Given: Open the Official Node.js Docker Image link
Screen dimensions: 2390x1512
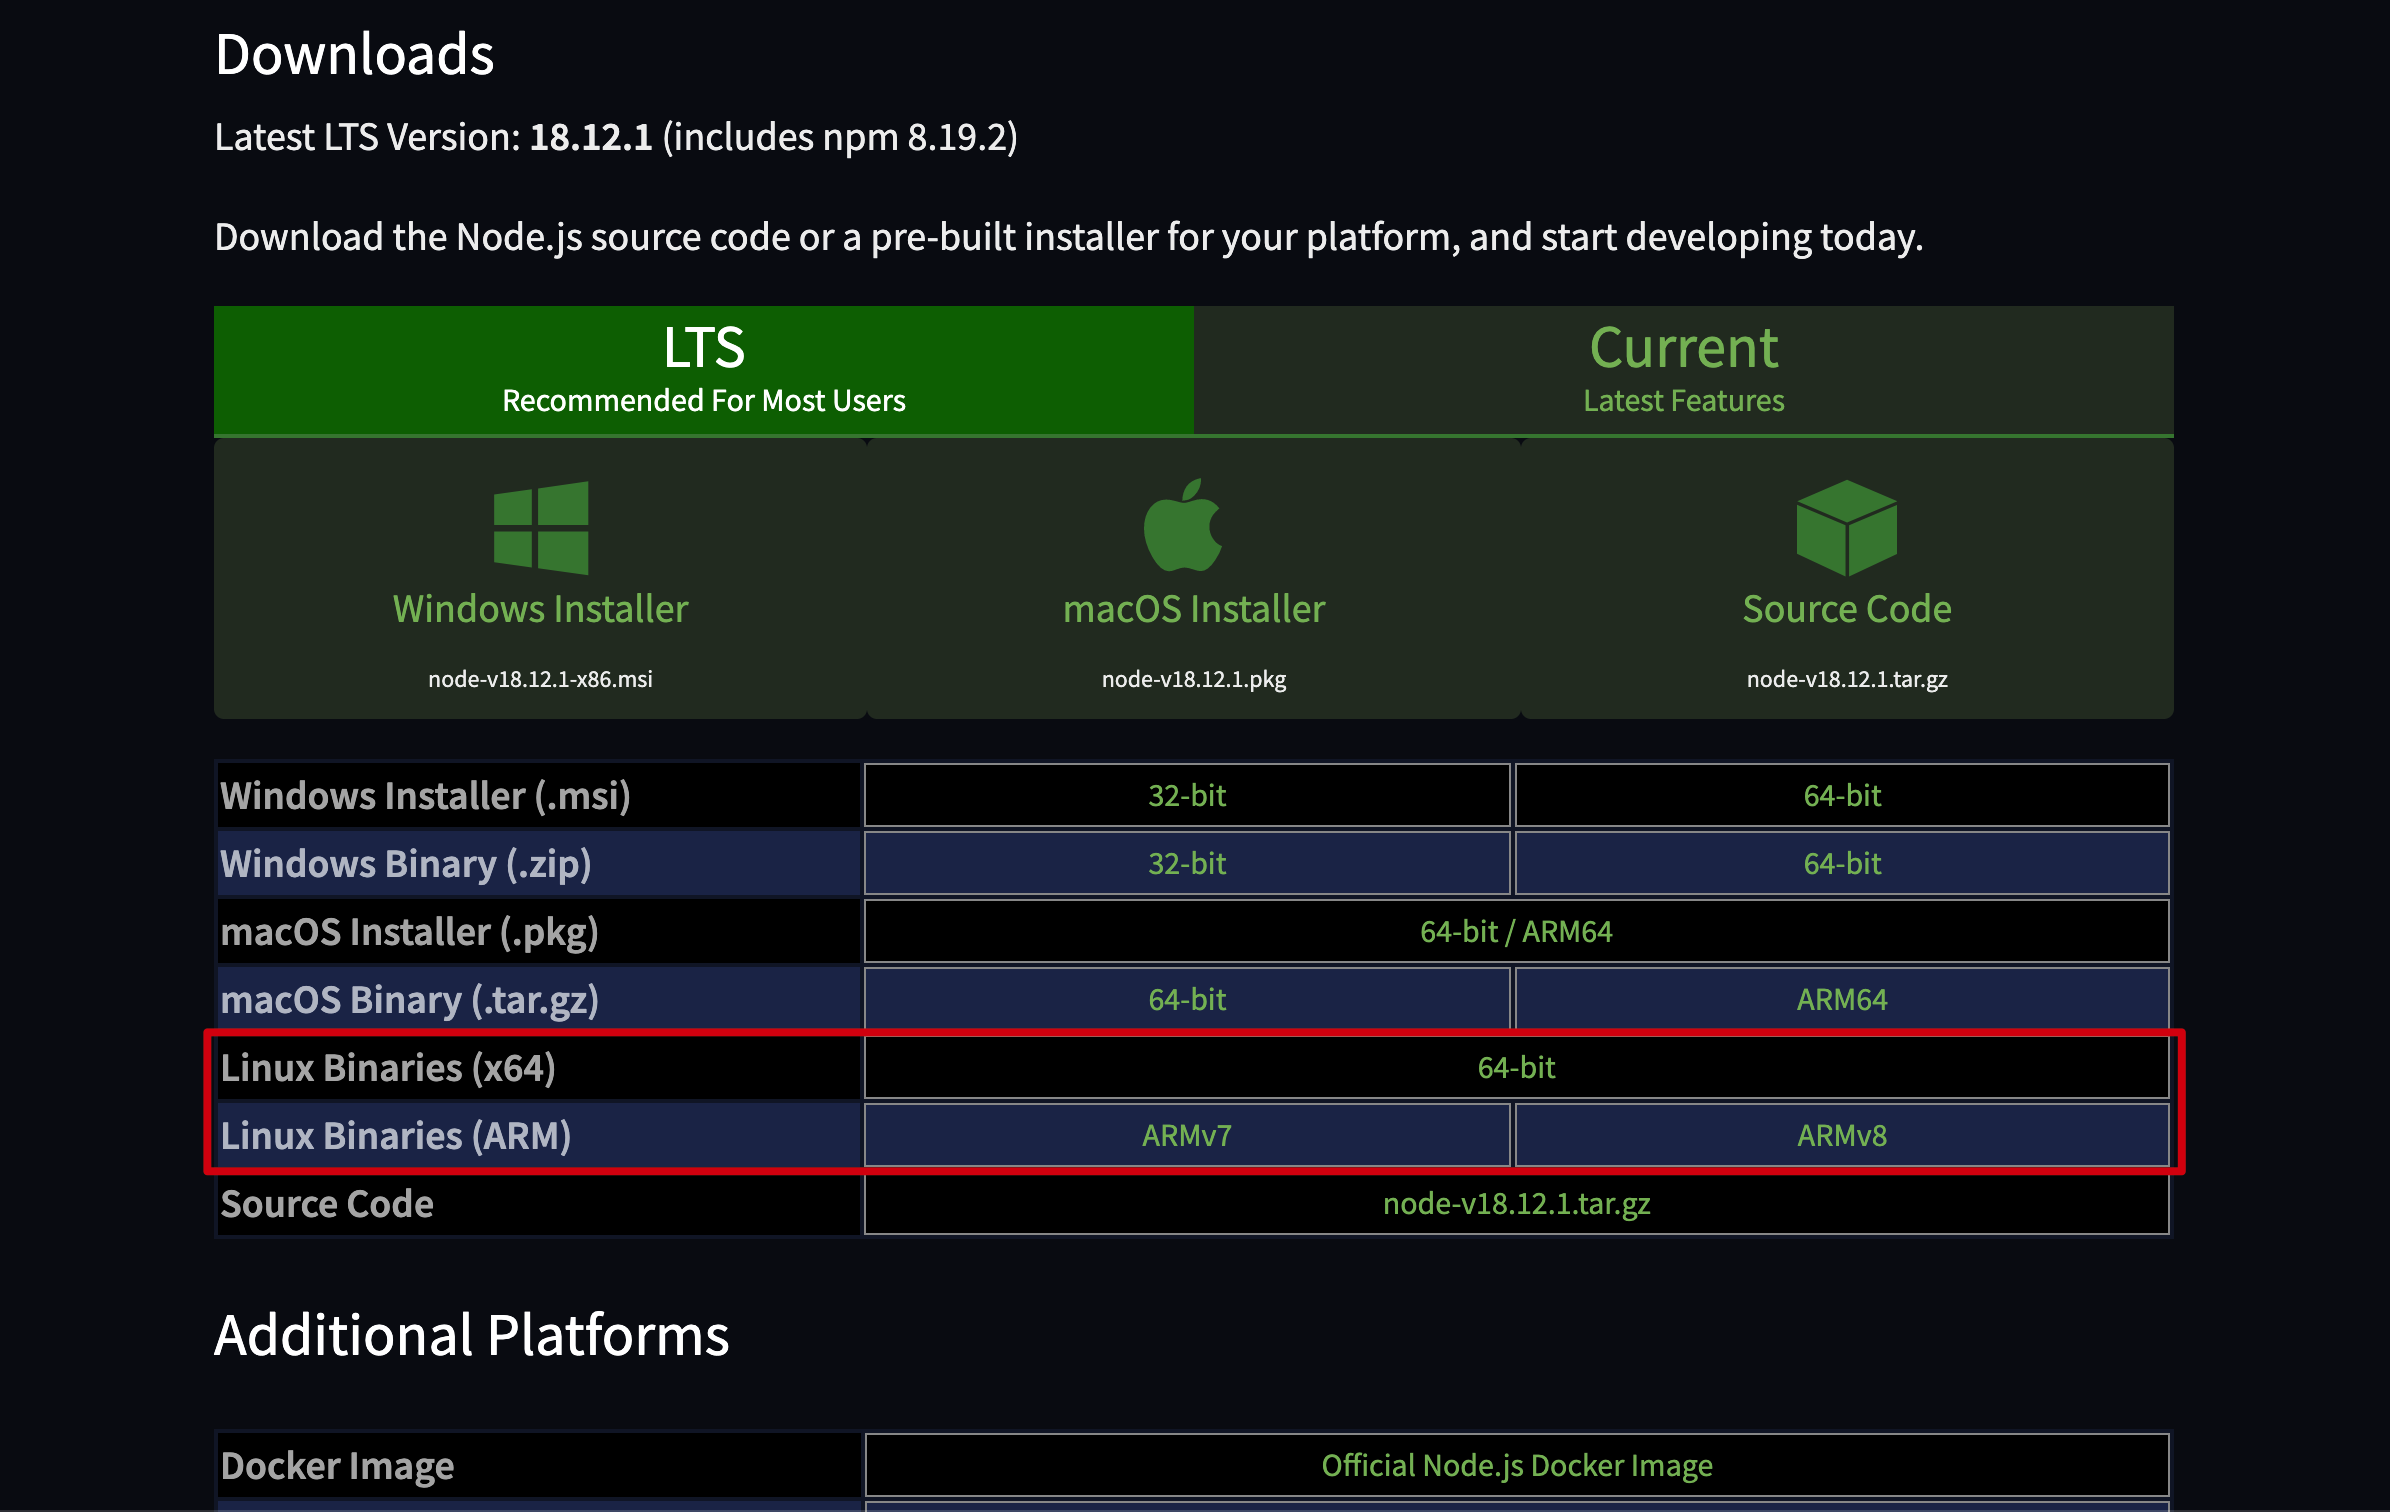Looking at the screenshot, I should 1516,1466.
